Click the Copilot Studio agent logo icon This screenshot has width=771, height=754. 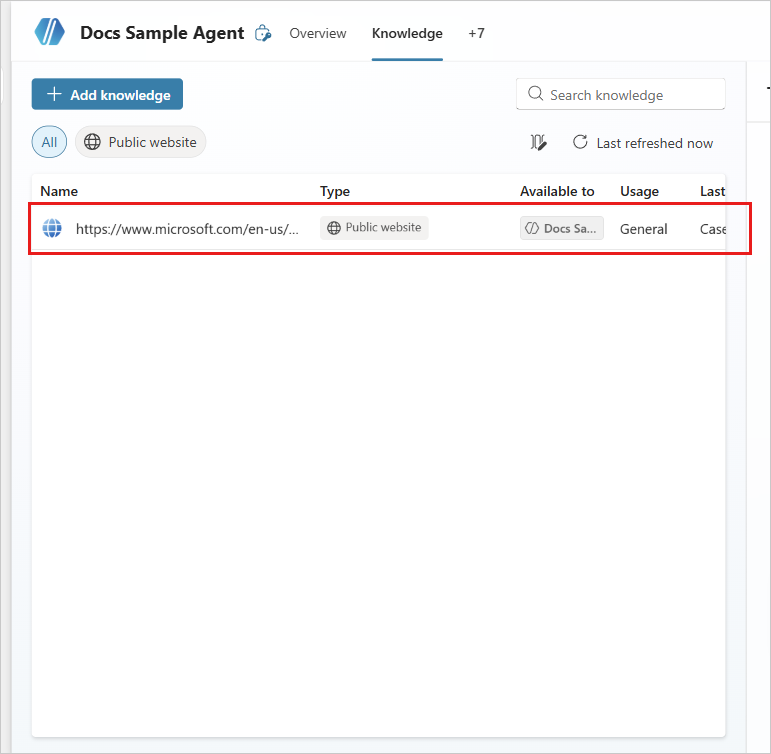click(x=49, y=32)
